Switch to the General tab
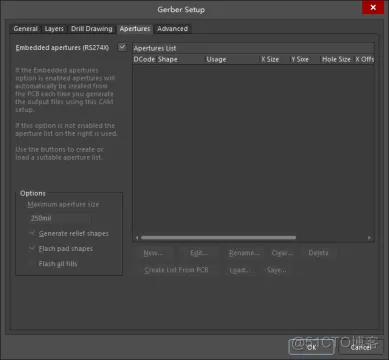389x360 pixels. pyautogui.click(x=25, y=29)
